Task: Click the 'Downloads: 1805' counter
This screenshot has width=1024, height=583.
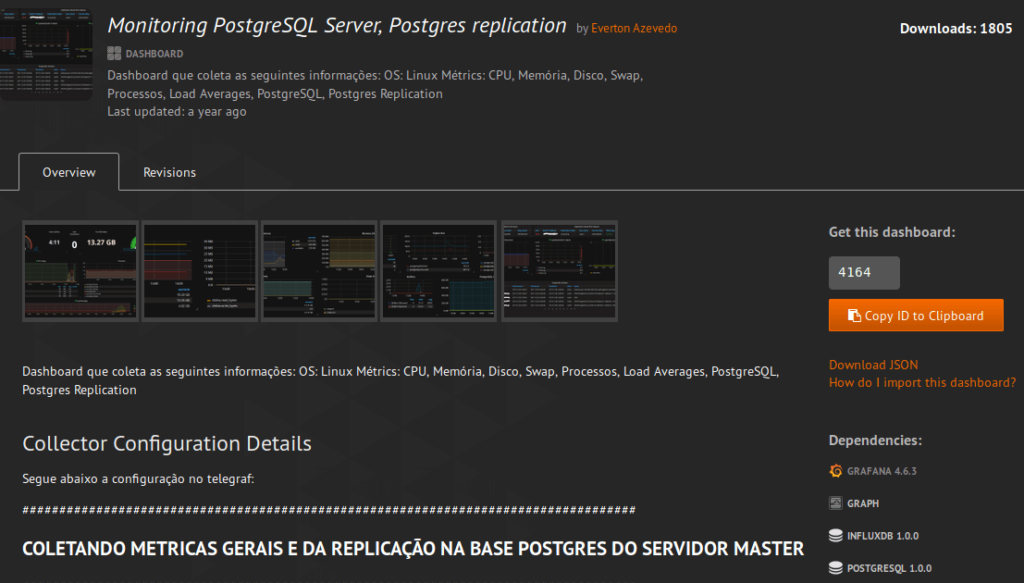Action: tap(955, 28)
